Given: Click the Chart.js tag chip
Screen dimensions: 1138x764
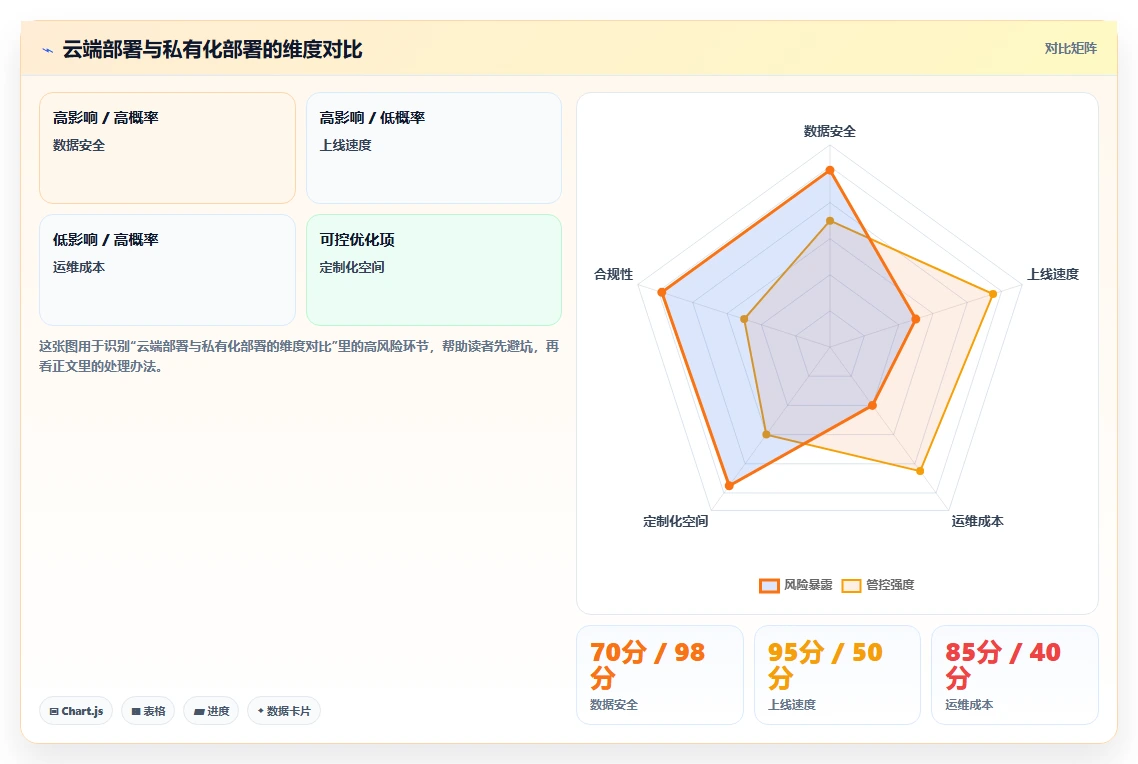Looking at the screenshot, I should pyautogui.click(x=76, y=711).
